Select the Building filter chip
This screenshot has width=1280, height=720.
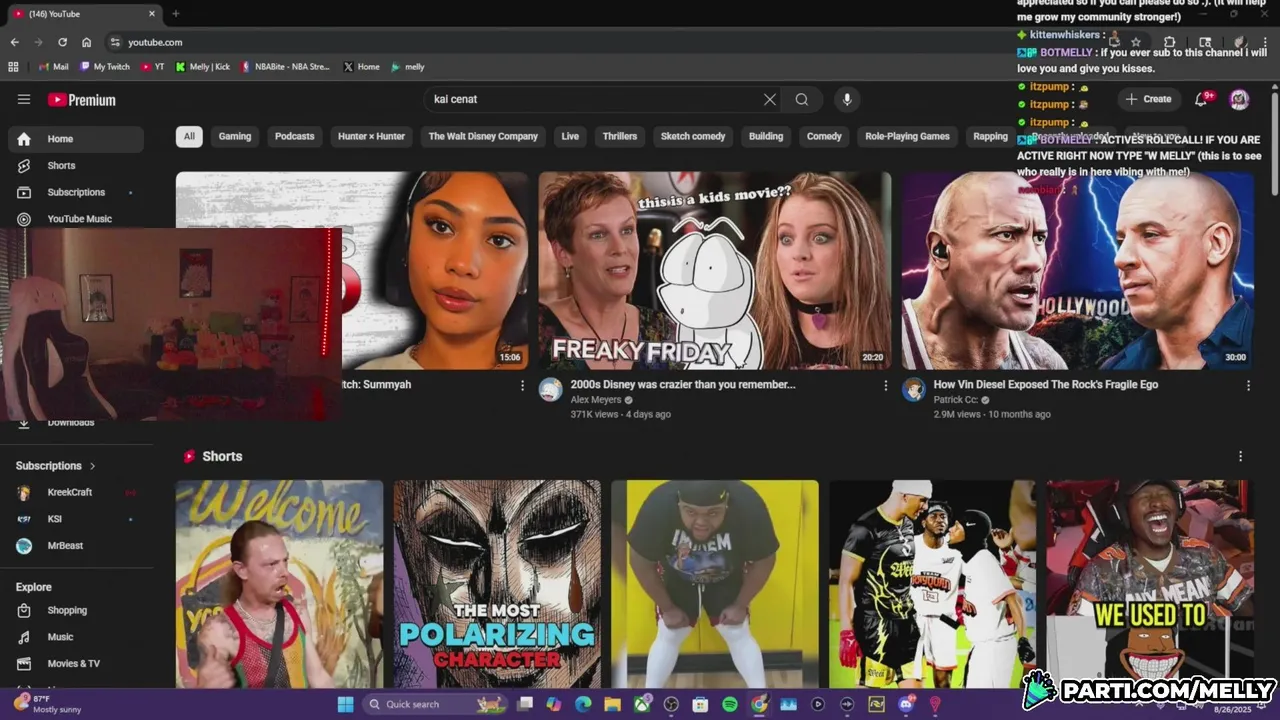(766, 136)
